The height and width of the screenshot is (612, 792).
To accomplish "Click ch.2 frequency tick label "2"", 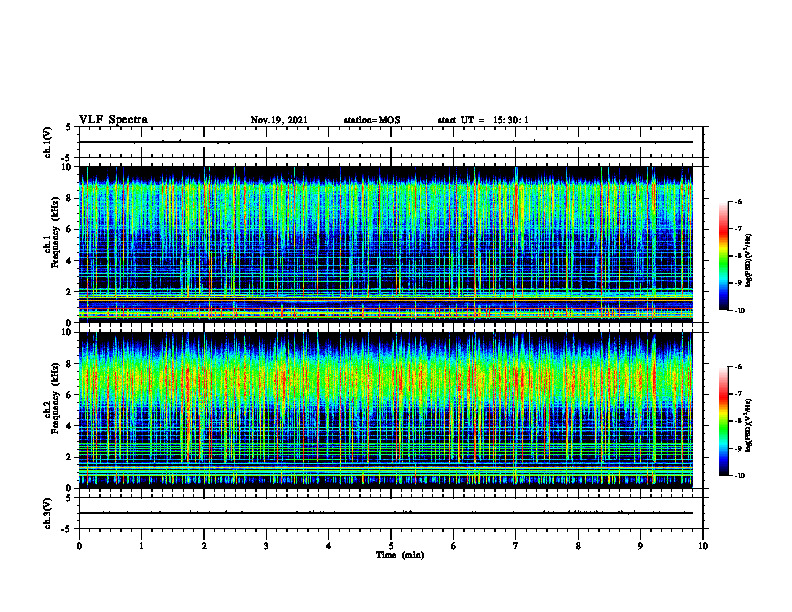I will [69, 457].
